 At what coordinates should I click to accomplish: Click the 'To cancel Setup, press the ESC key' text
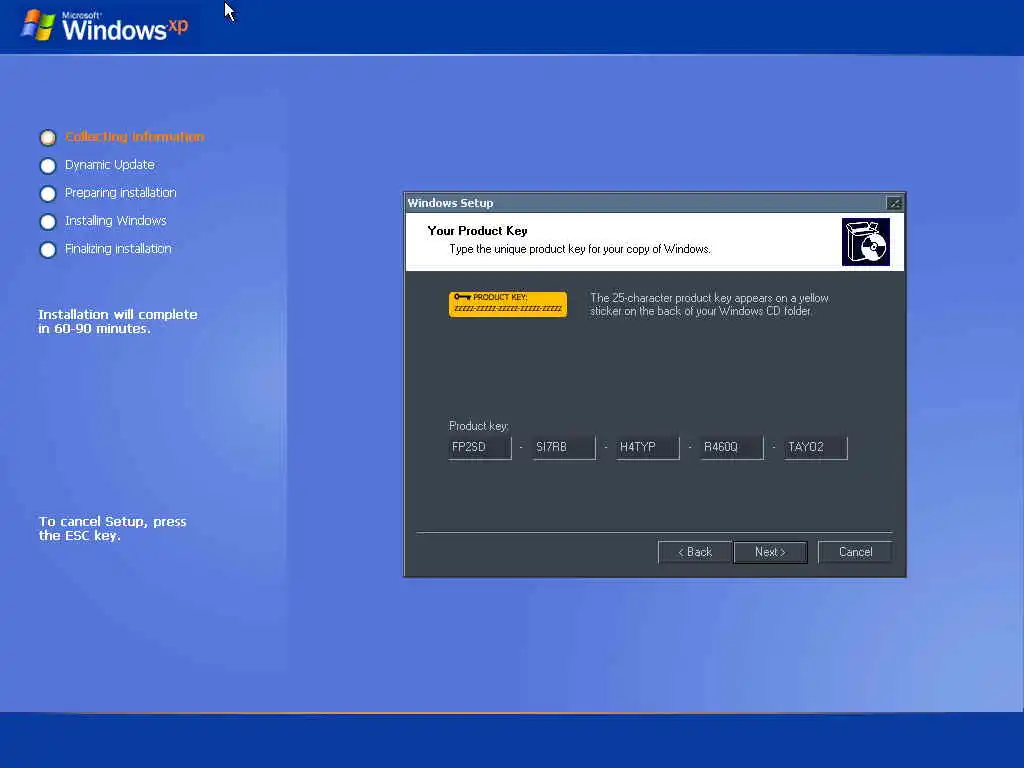tap(112, 528)
